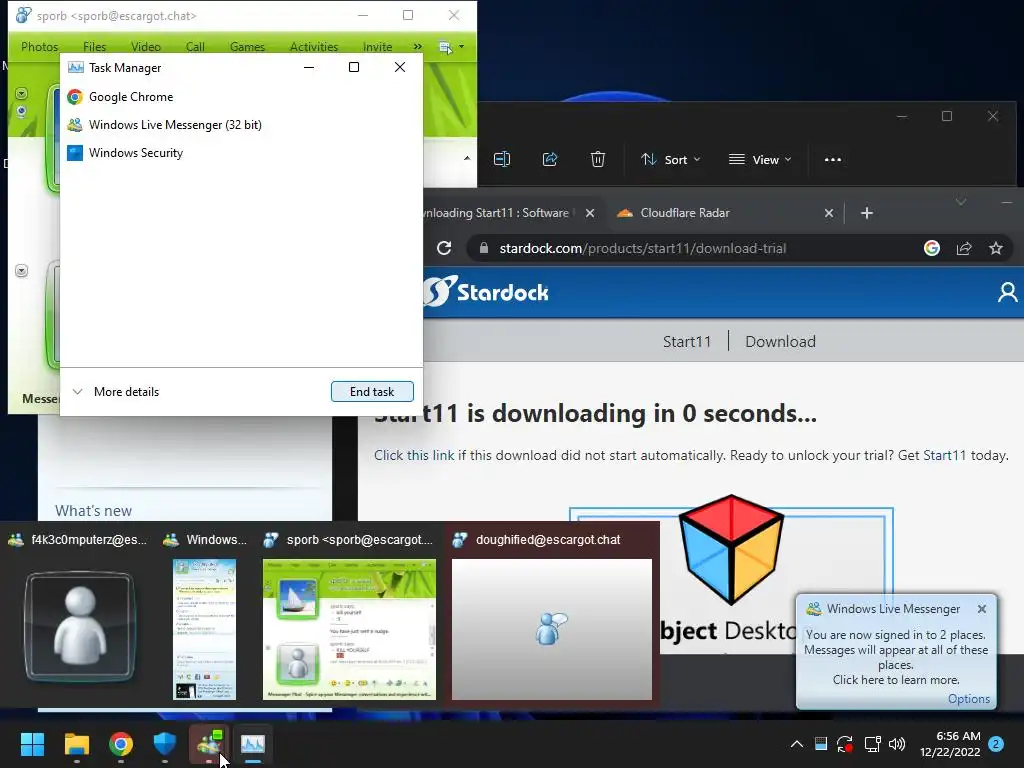Click the stardock.com address bar
Image resolution: width=1024 pixels, height=768 pixels.
pyautogui.click(x=642, y=248)
